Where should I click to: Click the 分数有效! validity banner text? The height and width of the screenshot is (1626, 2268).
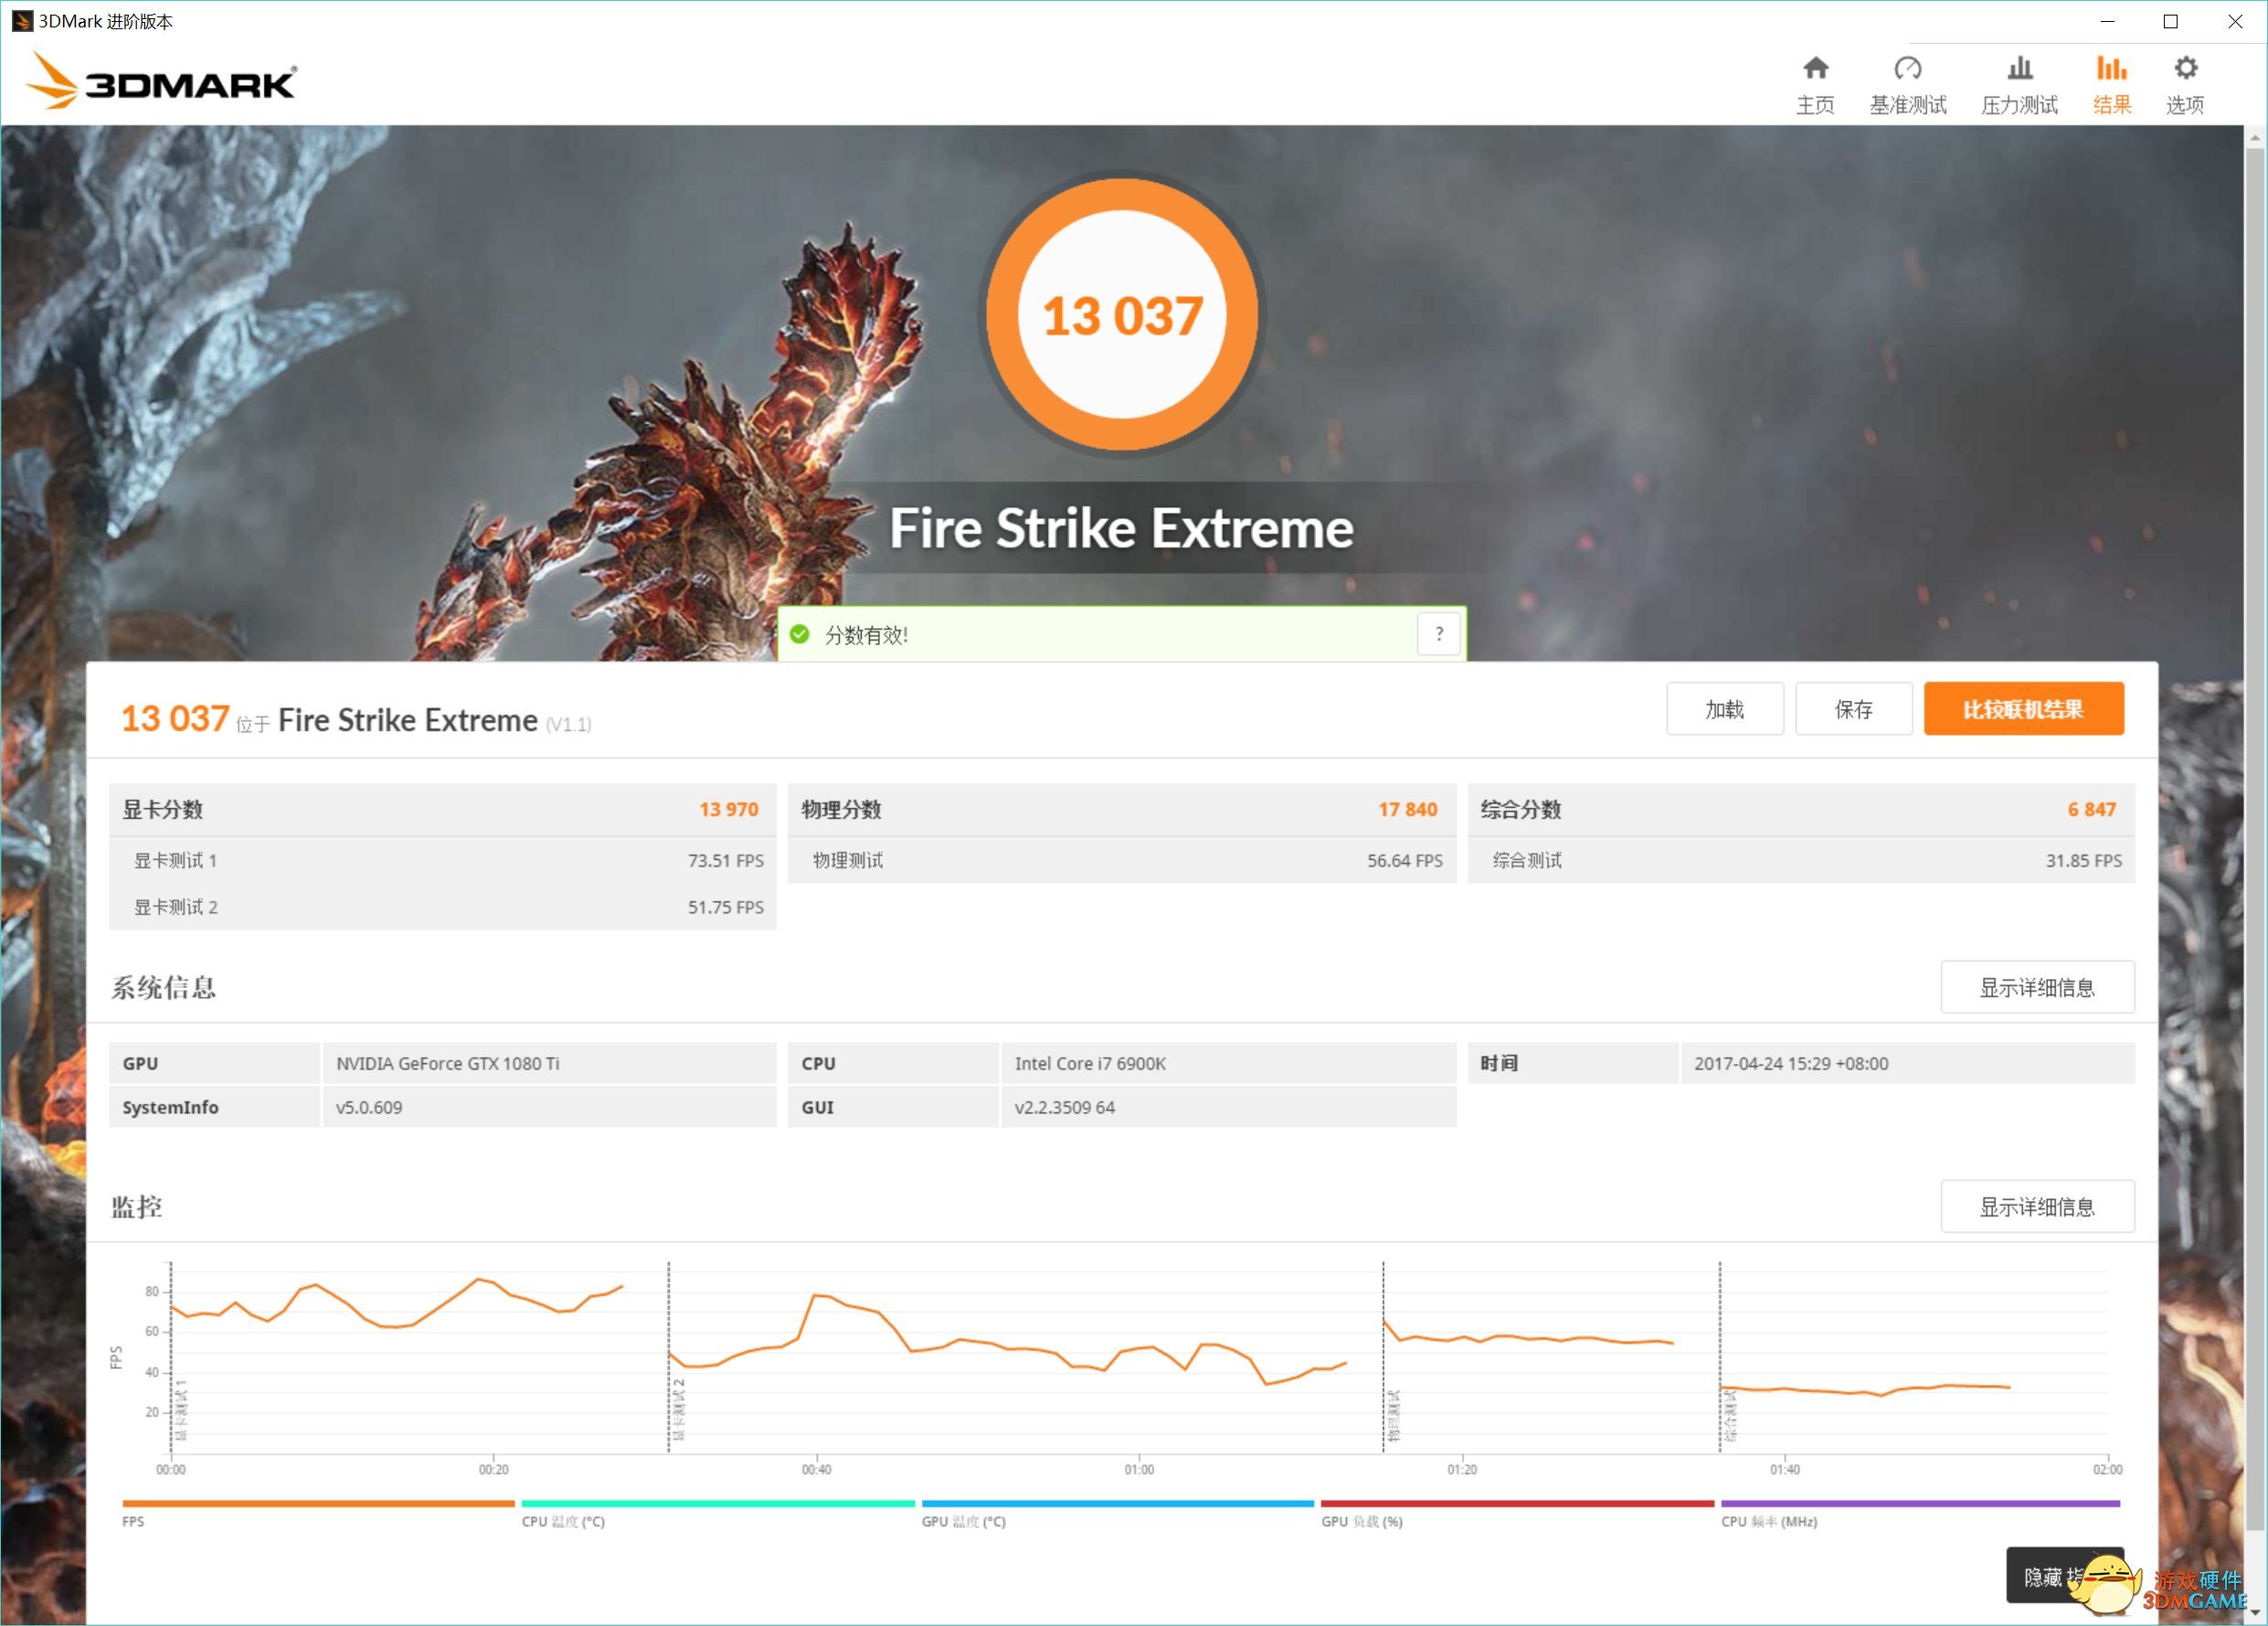tap(866, 634)
